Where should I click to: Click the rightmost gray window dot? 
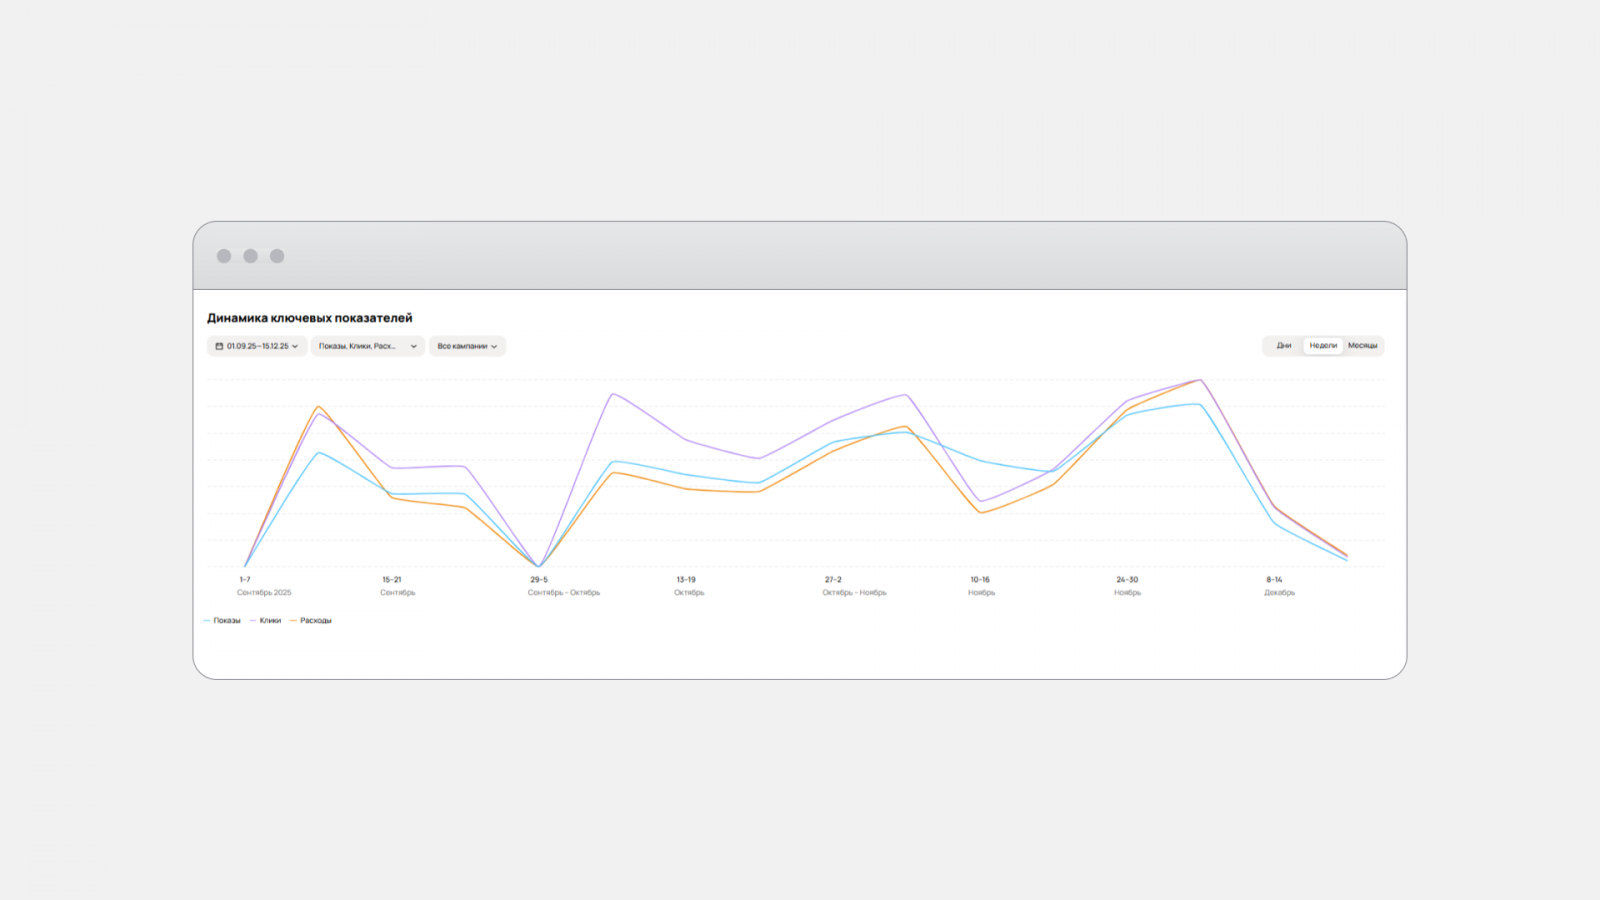point(277,256)
